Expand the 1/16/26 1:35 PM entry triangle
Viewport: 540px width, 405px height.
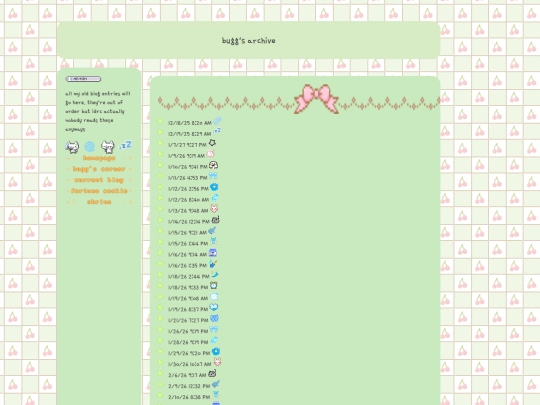click(x=160, y=264)
